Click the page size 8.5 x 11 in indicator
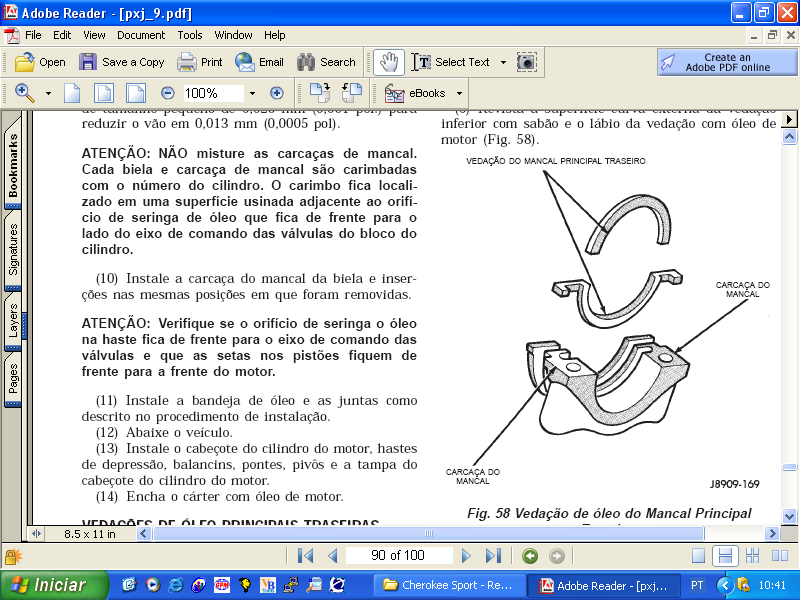Viewport: 800px width, 600px height. click(x=90, y=534)
